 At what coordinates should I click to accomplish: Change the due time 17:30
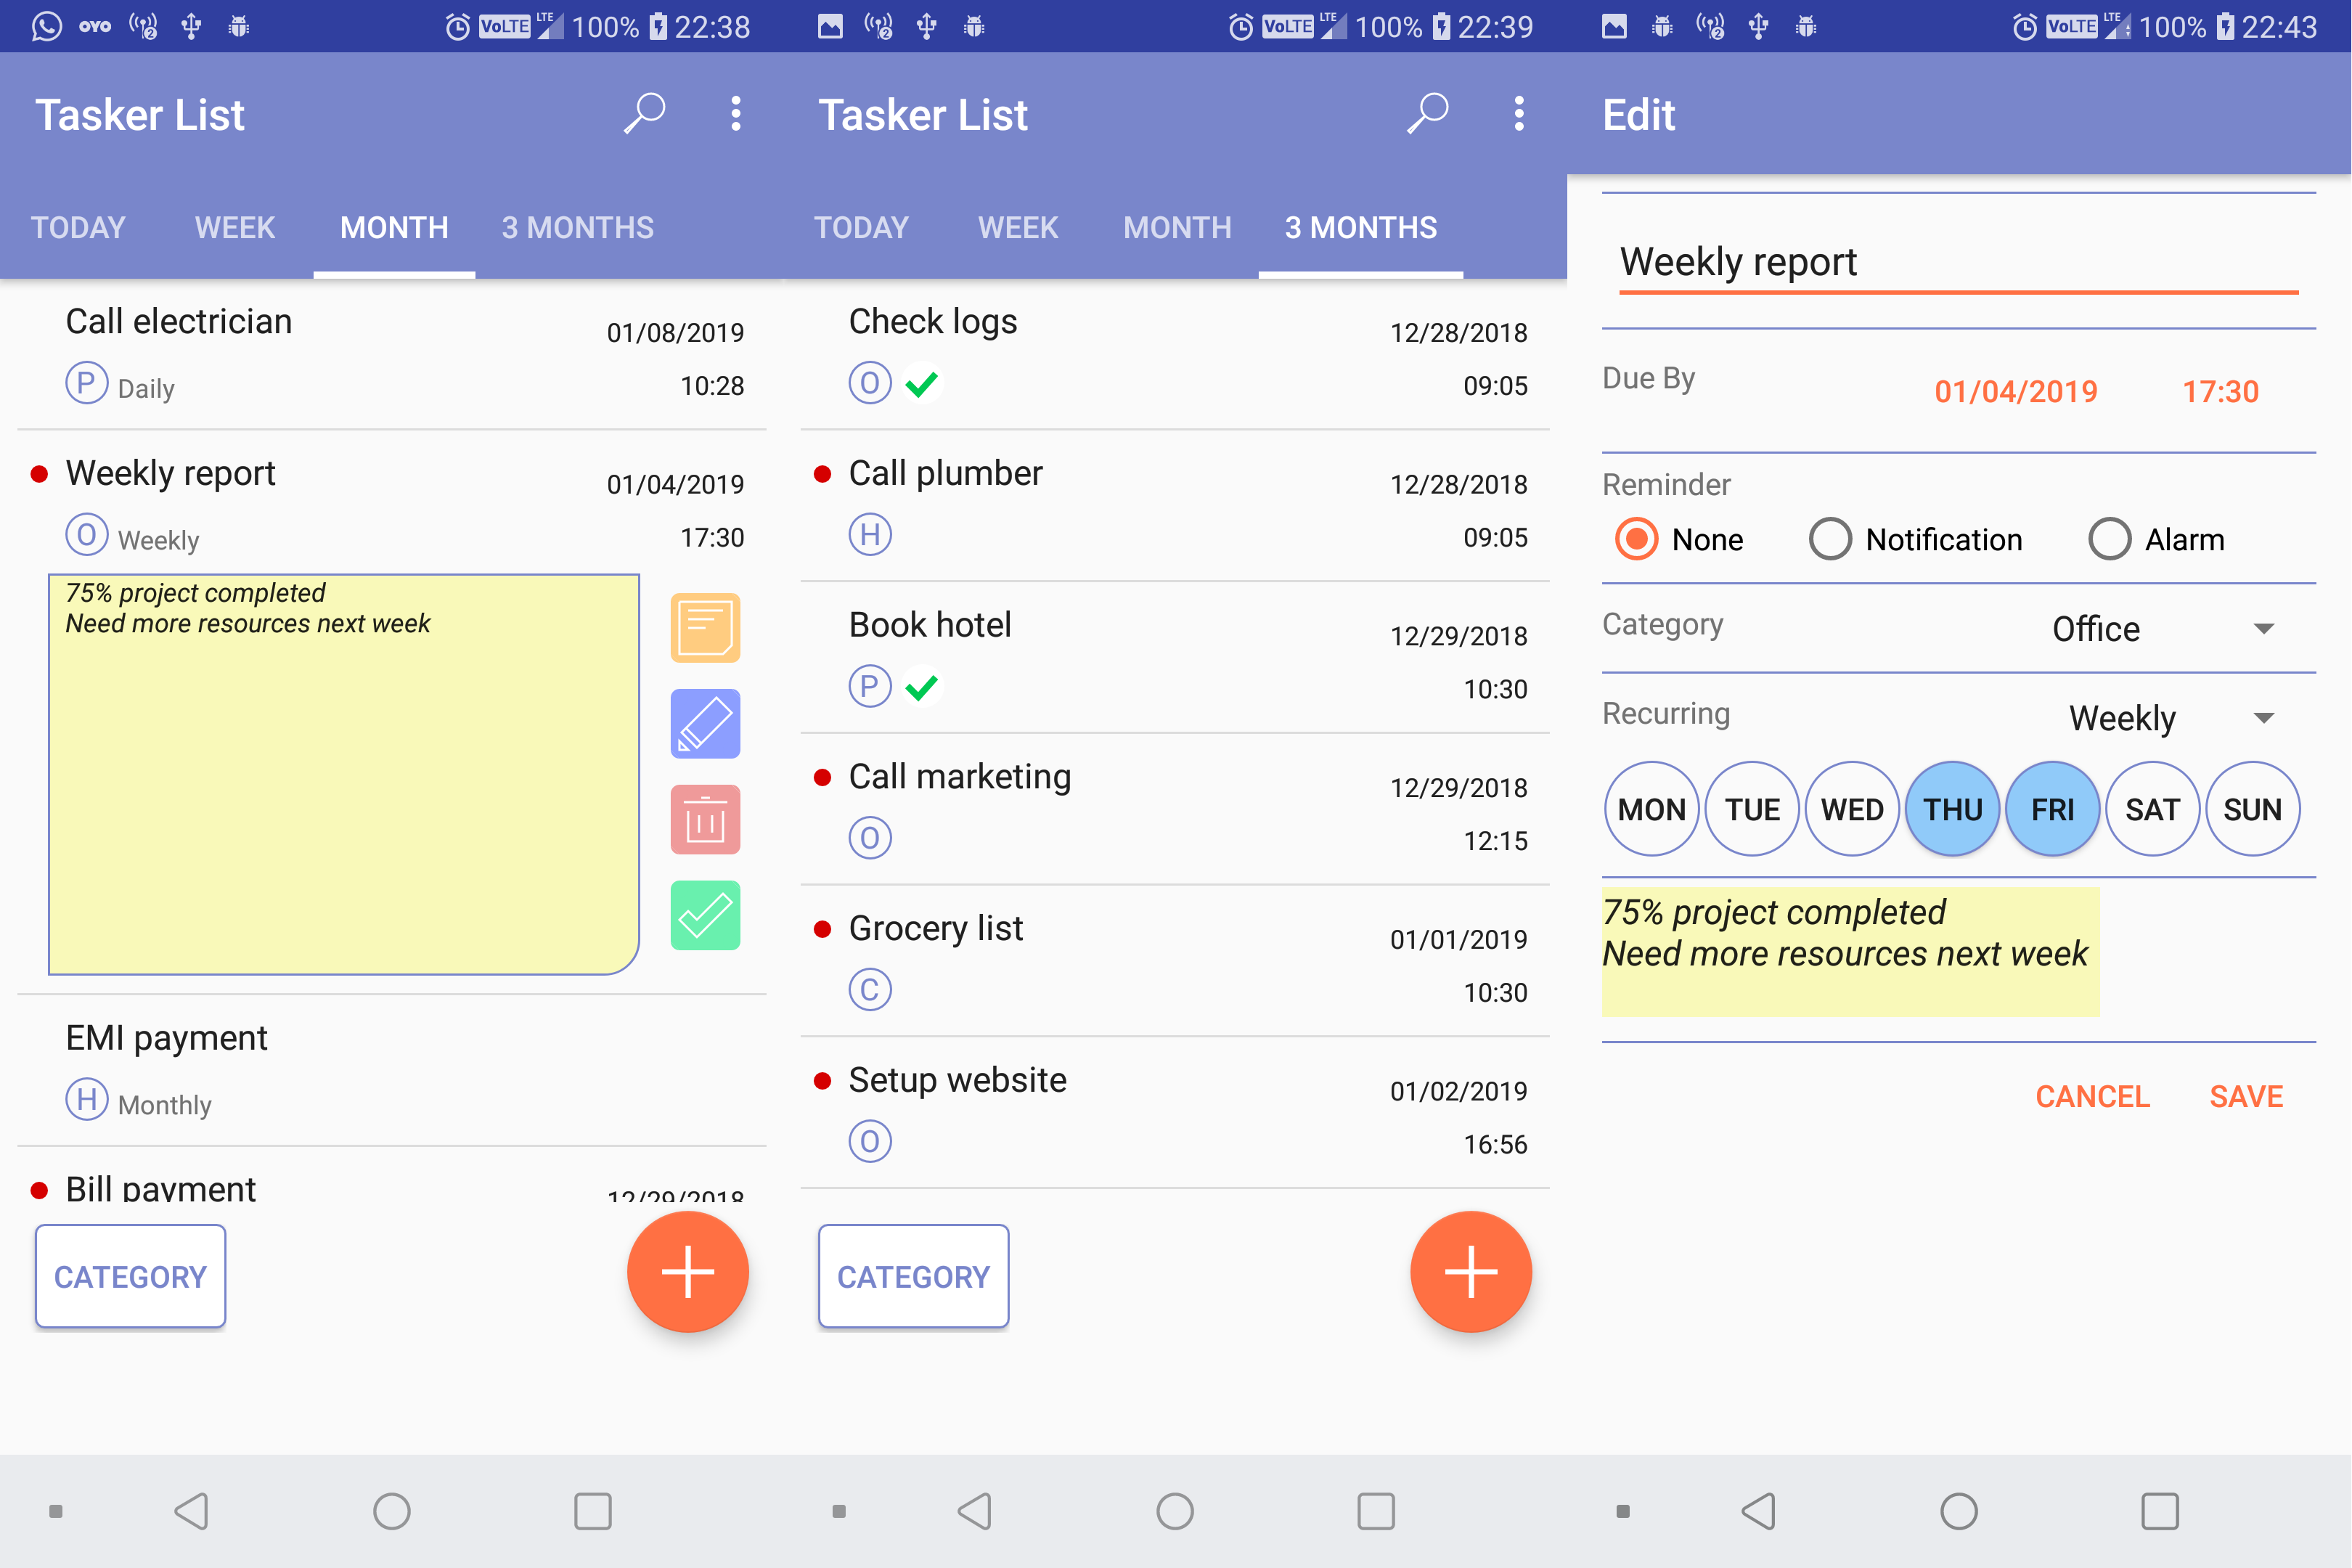2220,391
